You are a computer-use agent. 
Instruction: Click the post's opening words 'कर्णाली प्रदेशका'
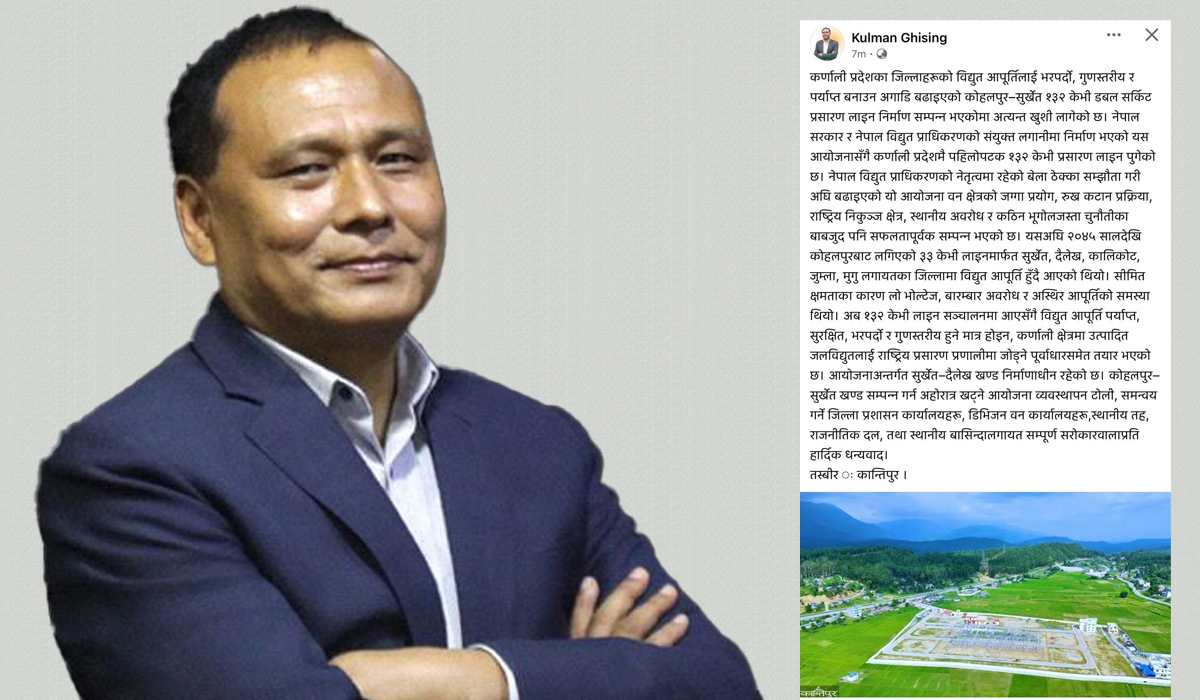point(856,77)
